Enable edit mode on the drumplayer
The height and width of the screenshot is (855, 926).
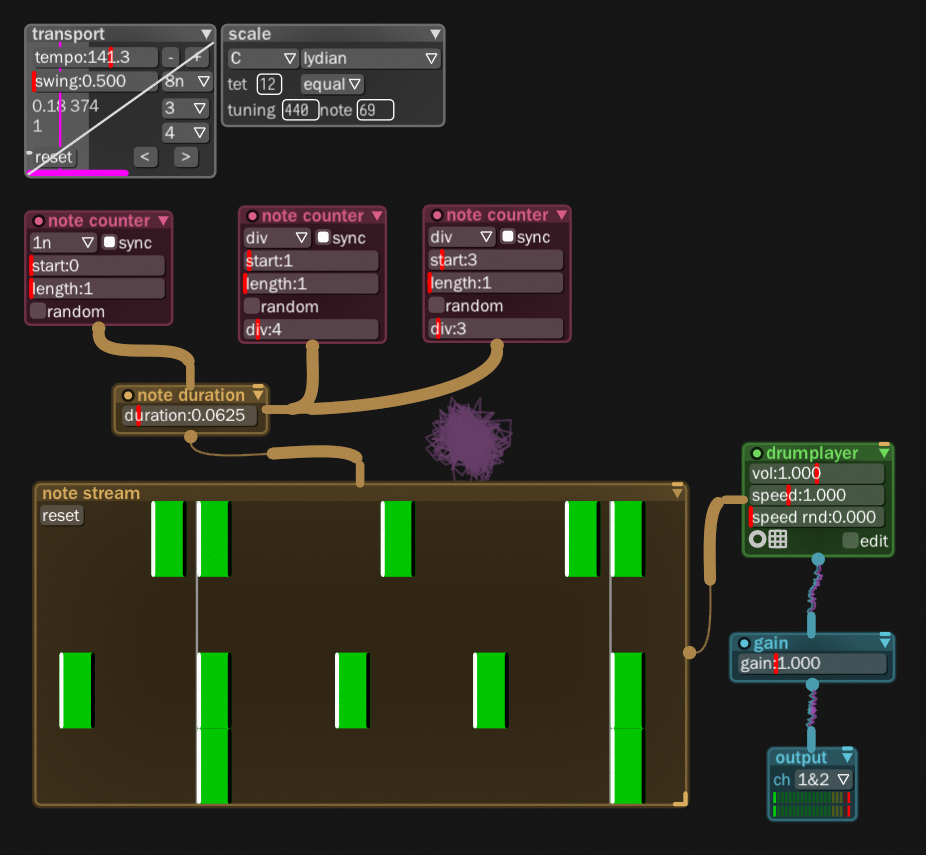[x=849, y=541]
